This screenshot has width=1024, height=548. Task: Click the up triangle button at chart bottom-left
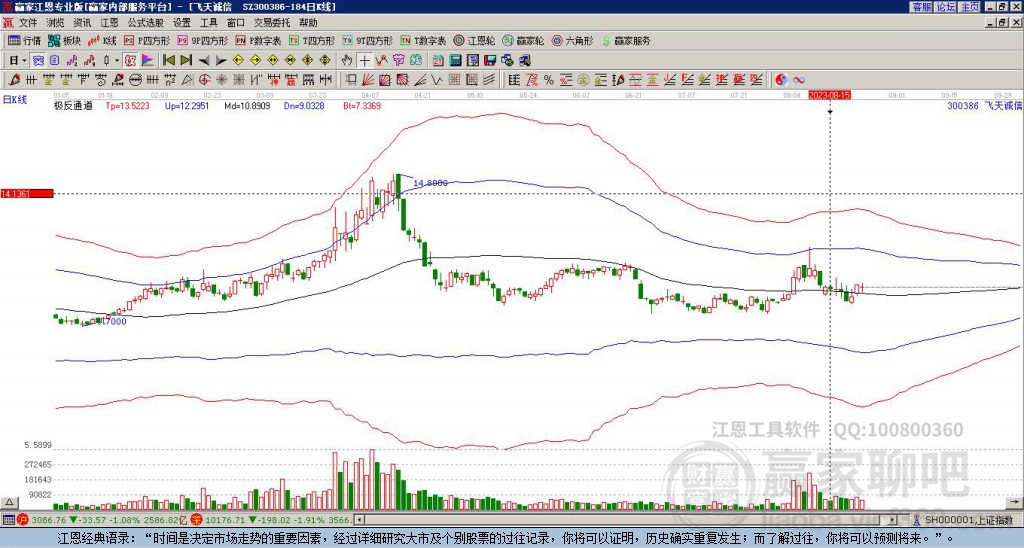point(8,502)
